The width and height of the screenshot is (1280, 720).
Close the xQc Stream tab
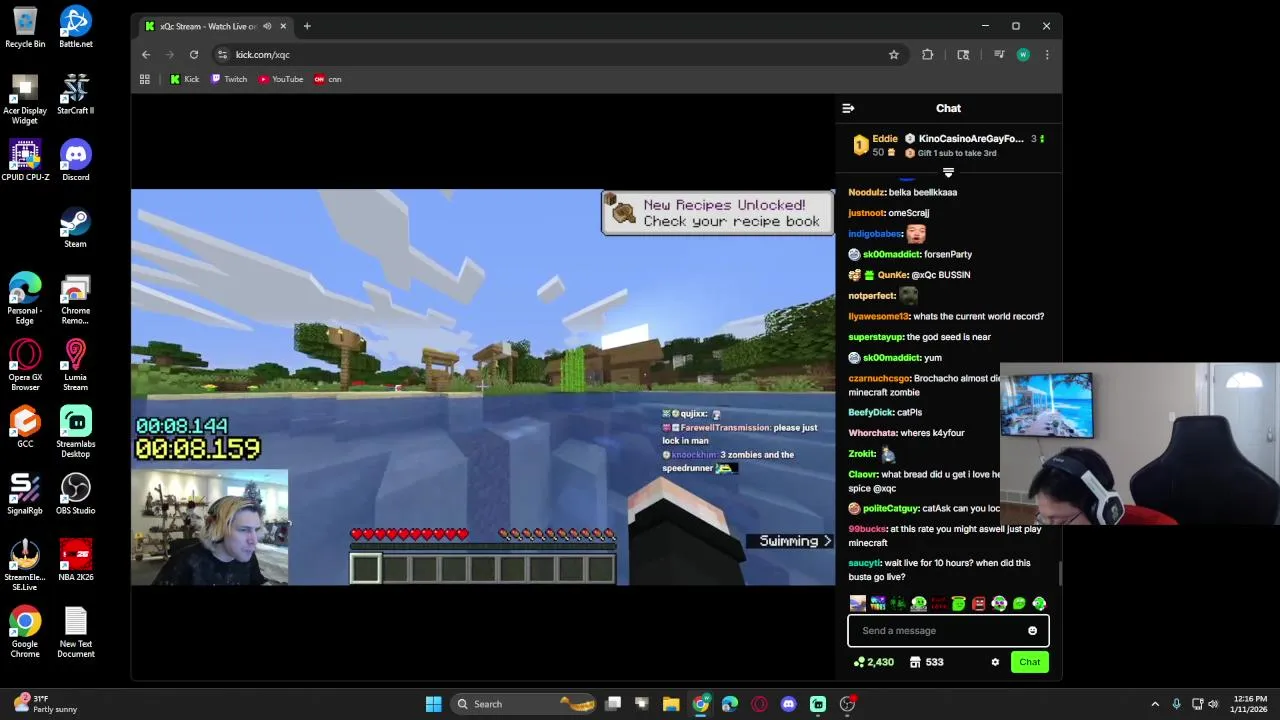(x=283, y=26)
